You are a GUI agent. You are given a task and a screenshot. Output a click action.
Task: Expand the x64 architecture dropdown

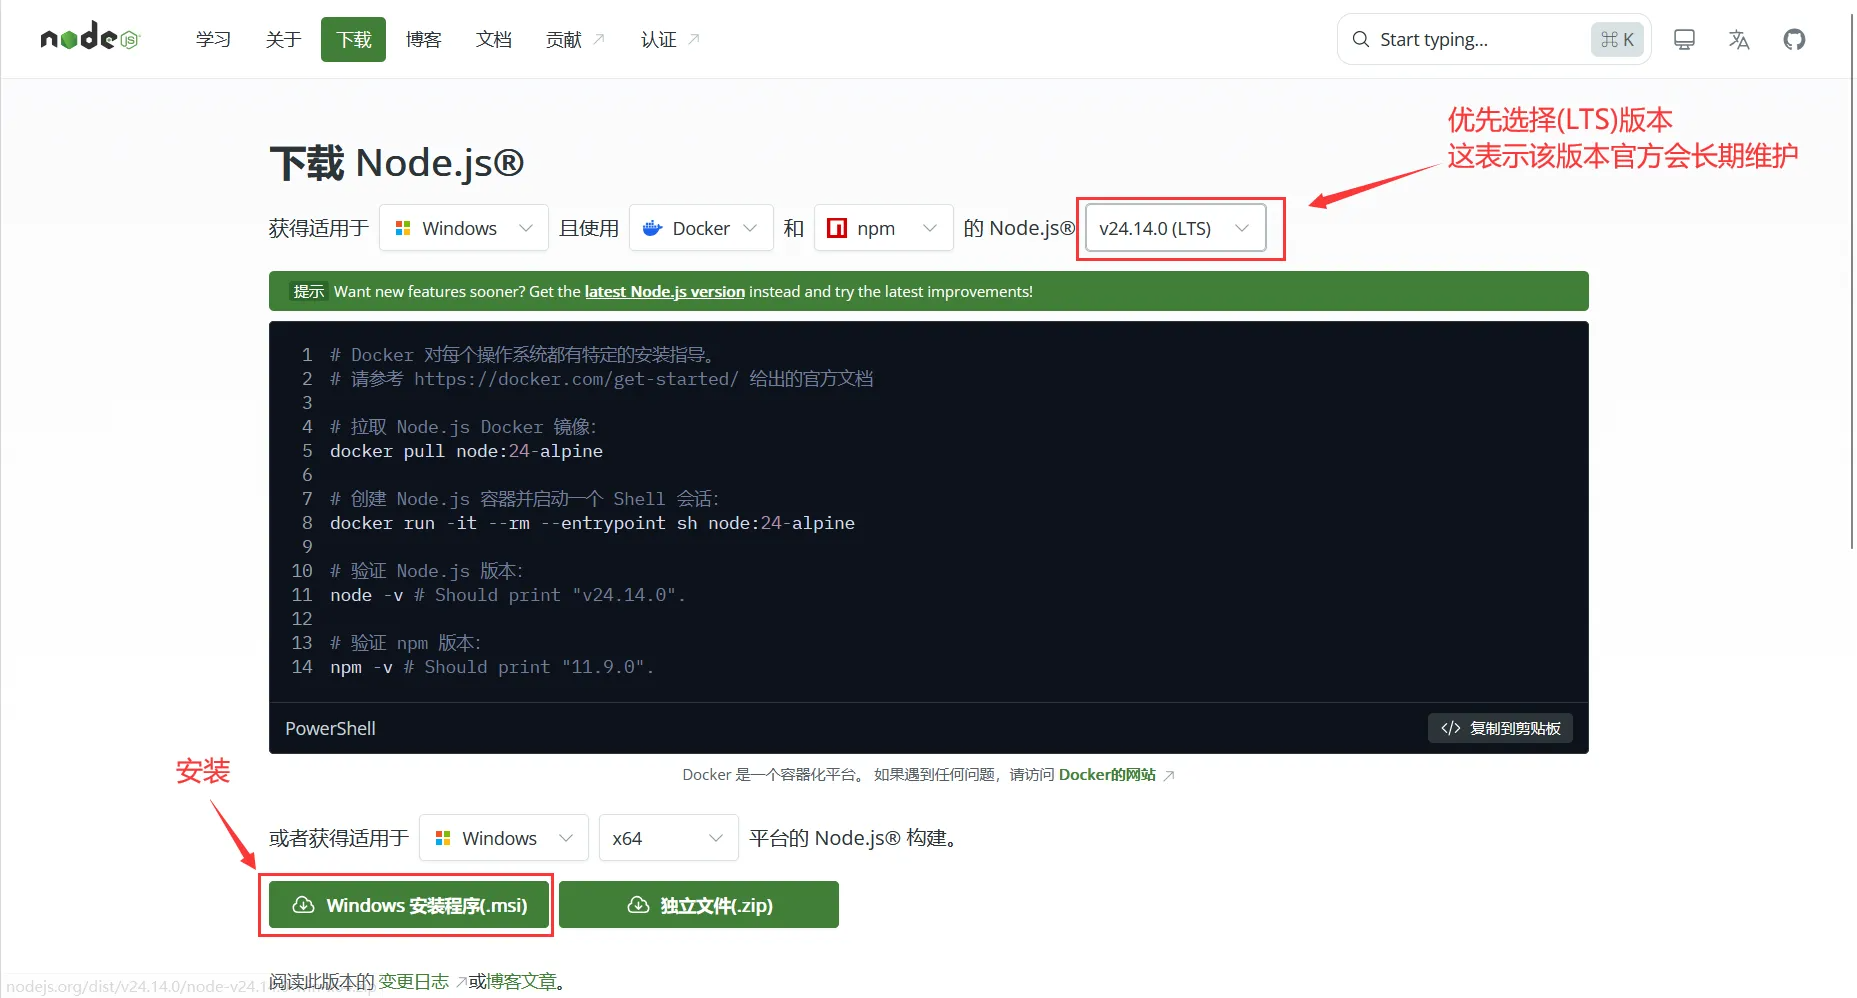tap(668, 838)
